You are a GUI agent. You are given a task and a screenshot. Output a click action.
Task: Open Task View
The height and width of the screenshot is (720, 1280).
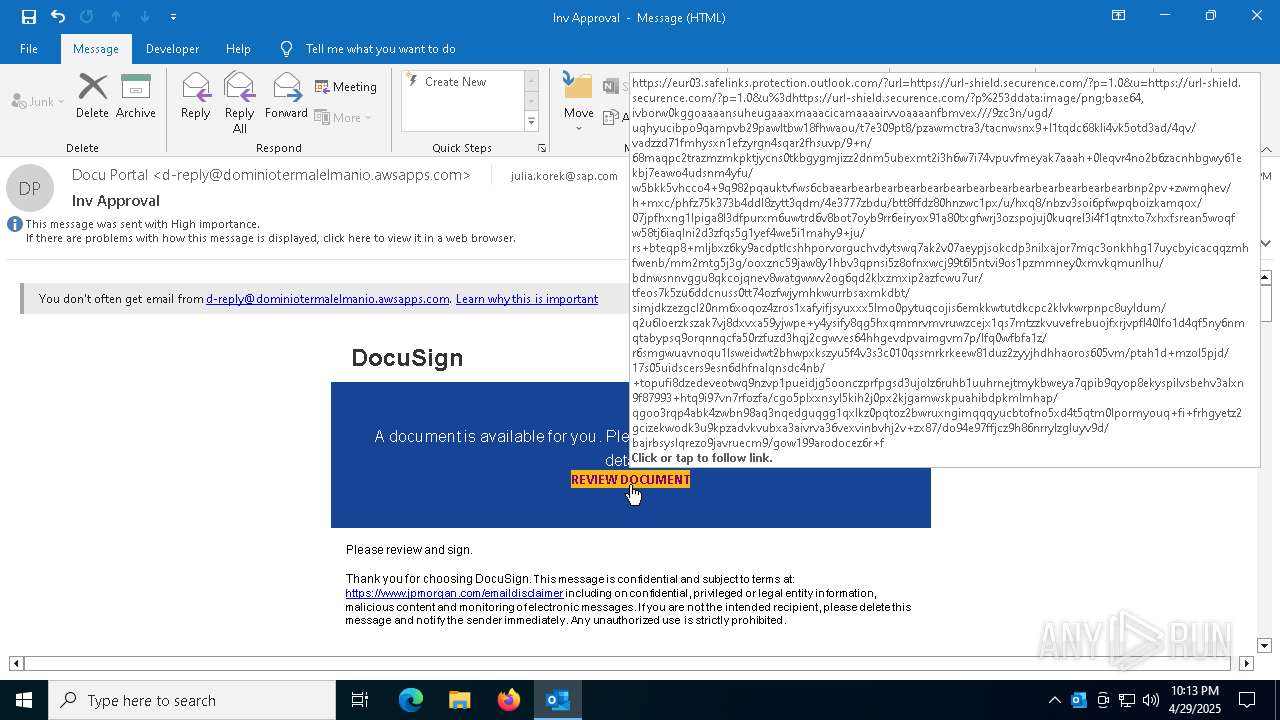point(360,700)
